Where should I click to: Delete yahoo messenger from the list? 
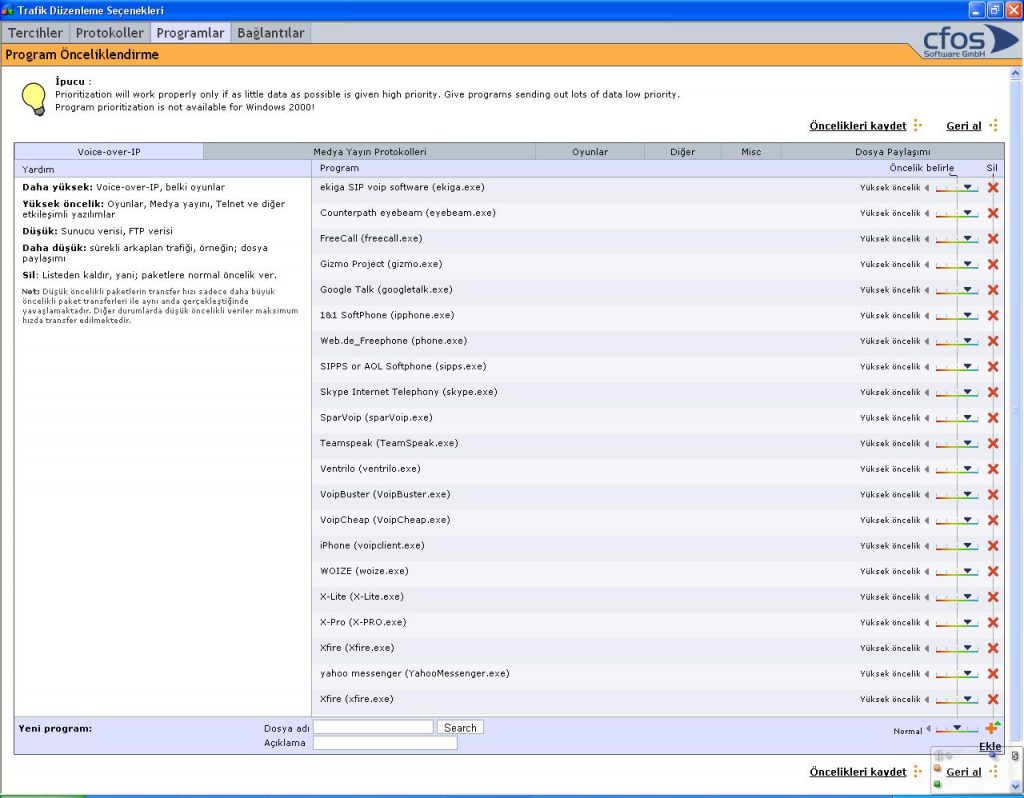point(992,674)
